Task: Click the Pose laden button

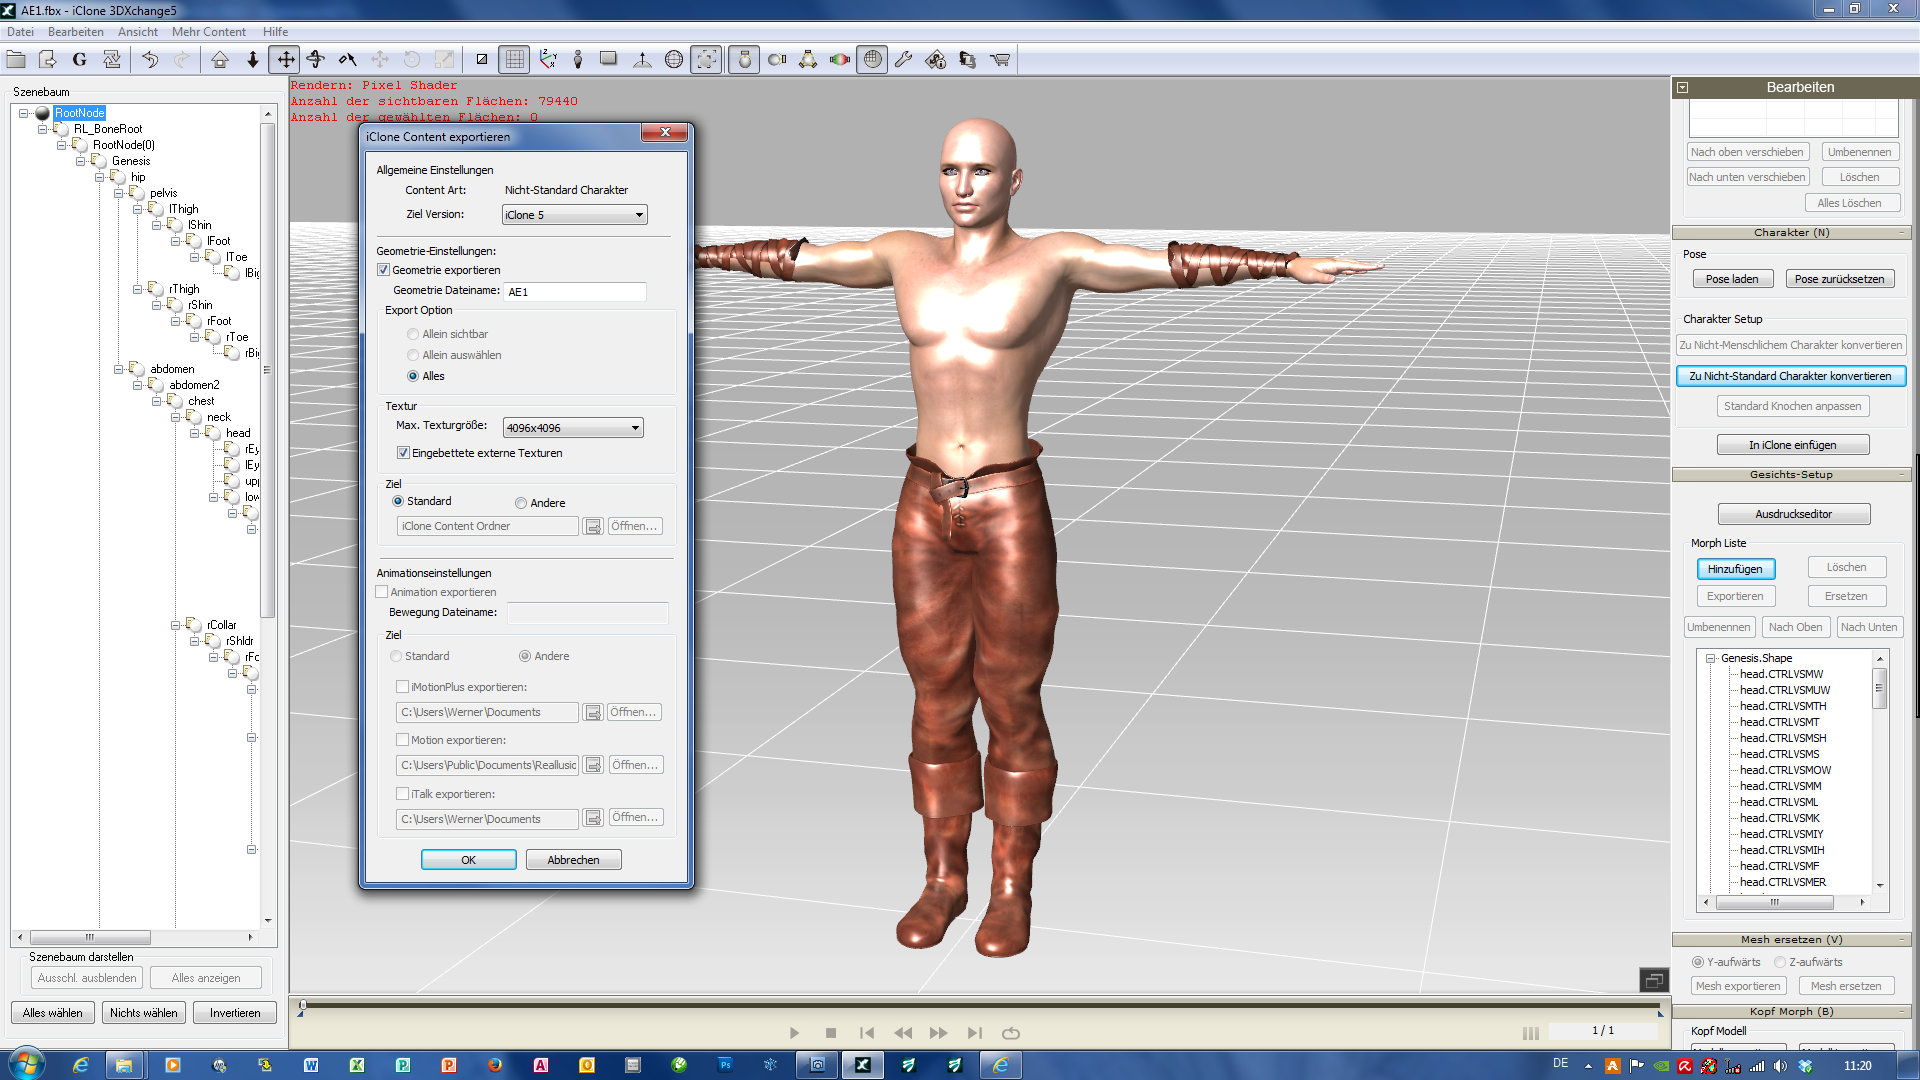Action: (1732, 279)
